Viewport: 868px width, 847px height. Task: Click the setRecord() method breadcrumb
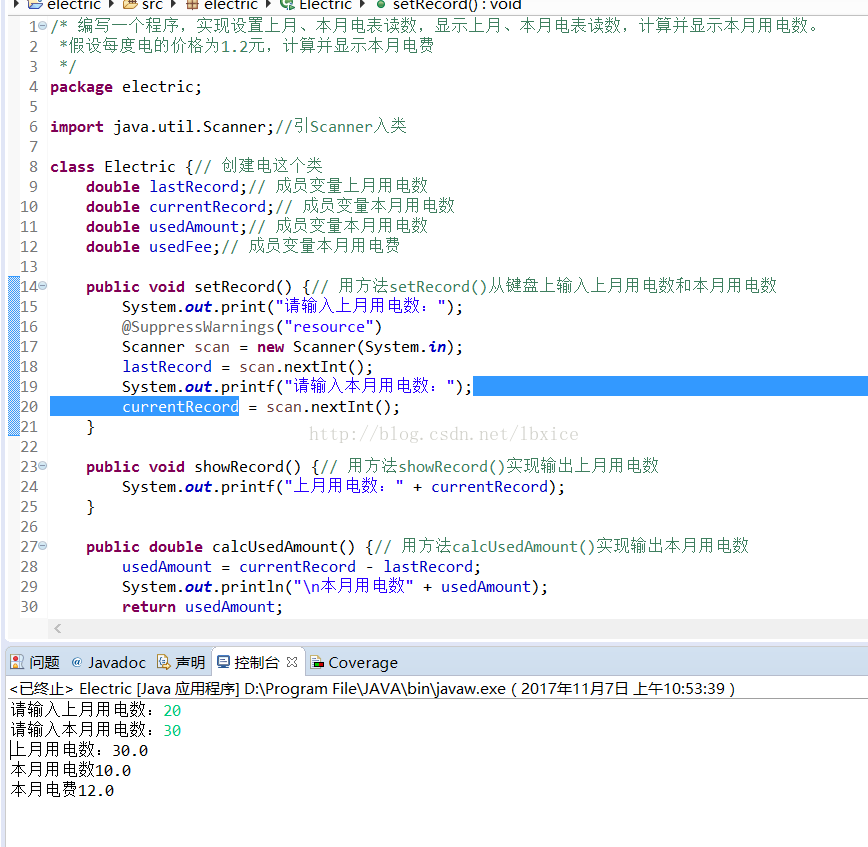pos(449,4)
